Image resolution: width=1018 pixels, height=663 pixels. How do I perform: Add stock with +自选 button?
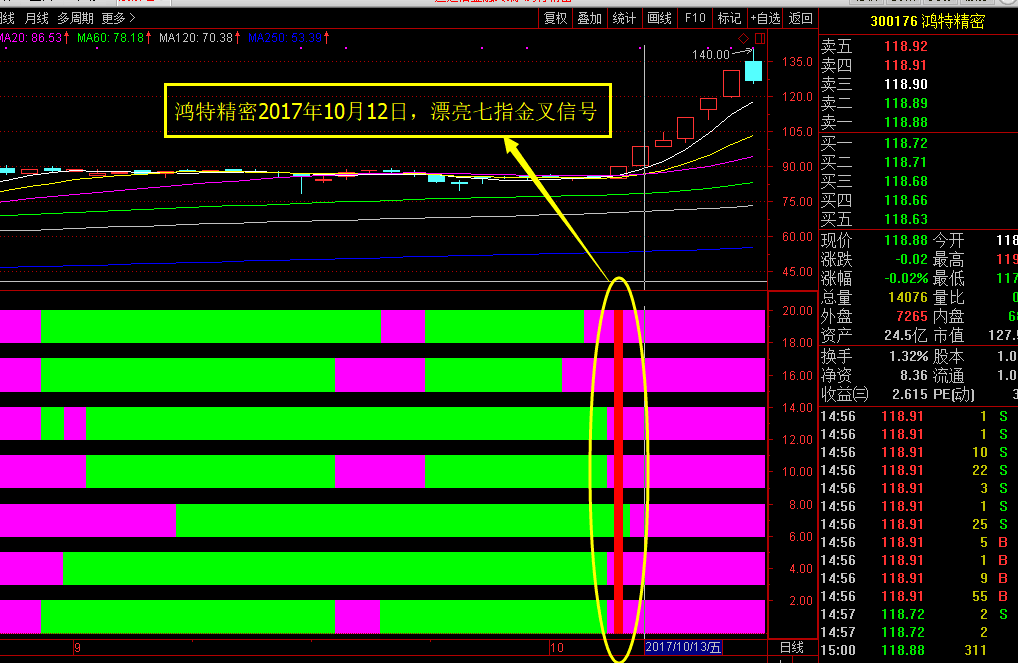tap(765, 18)
